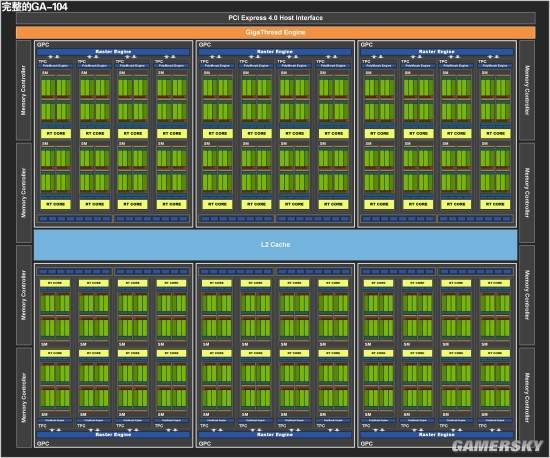Click the GPC label of top-left cluster

[43, 45]
